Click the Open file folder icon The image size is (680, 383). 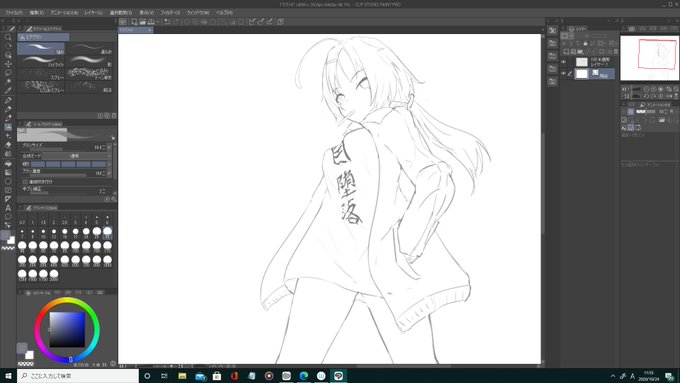[x=142, y=22]
